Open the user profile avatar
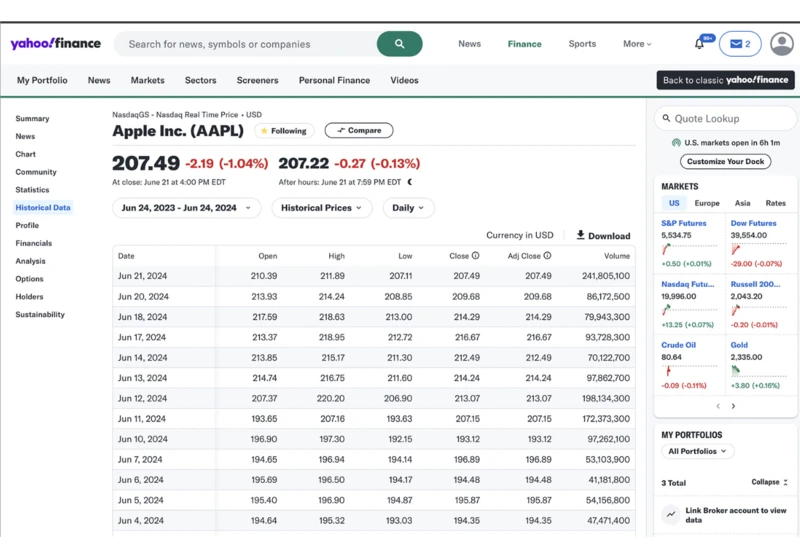 coord(782,44)
